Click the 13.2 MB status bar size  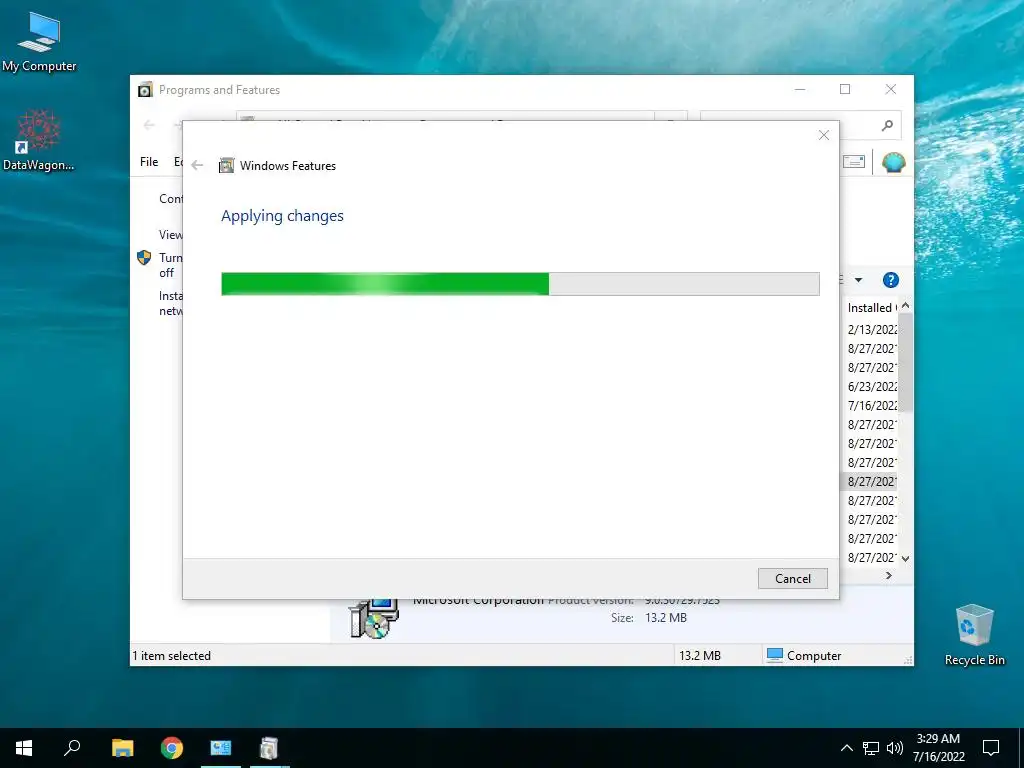click(699, 656)
